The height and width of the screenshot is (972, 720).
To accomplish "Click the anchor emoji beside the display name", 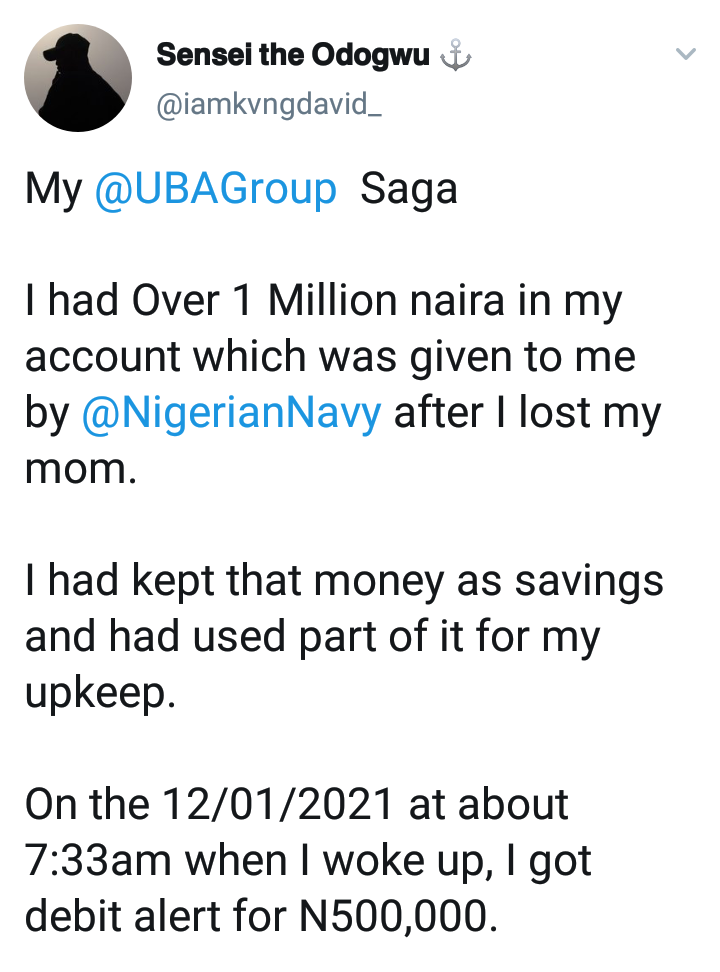I will pyautogui.click(x=455, y=55).
